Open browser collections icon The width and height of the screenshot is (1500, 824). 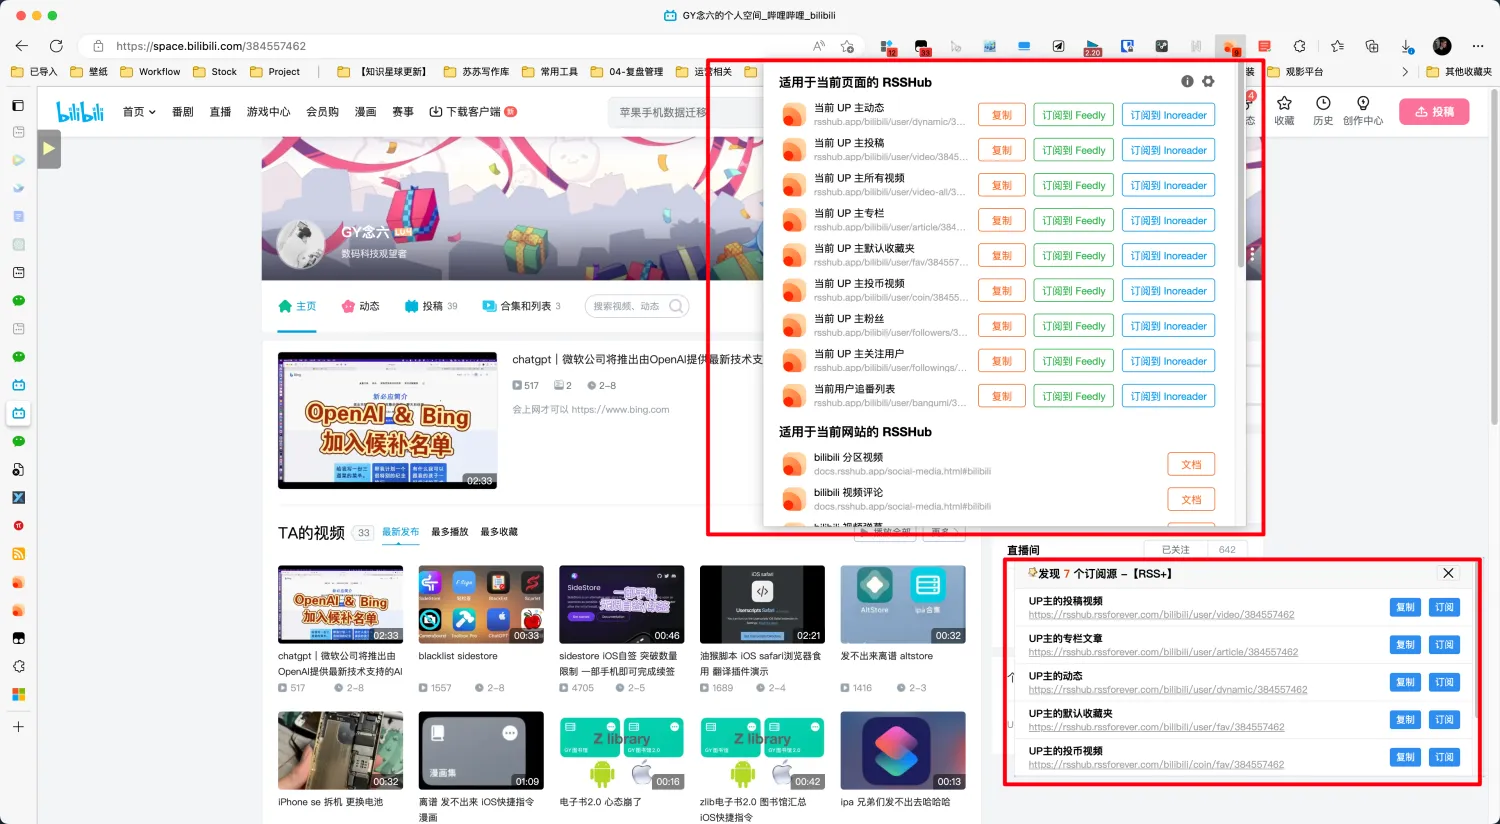click(1372, 46)
